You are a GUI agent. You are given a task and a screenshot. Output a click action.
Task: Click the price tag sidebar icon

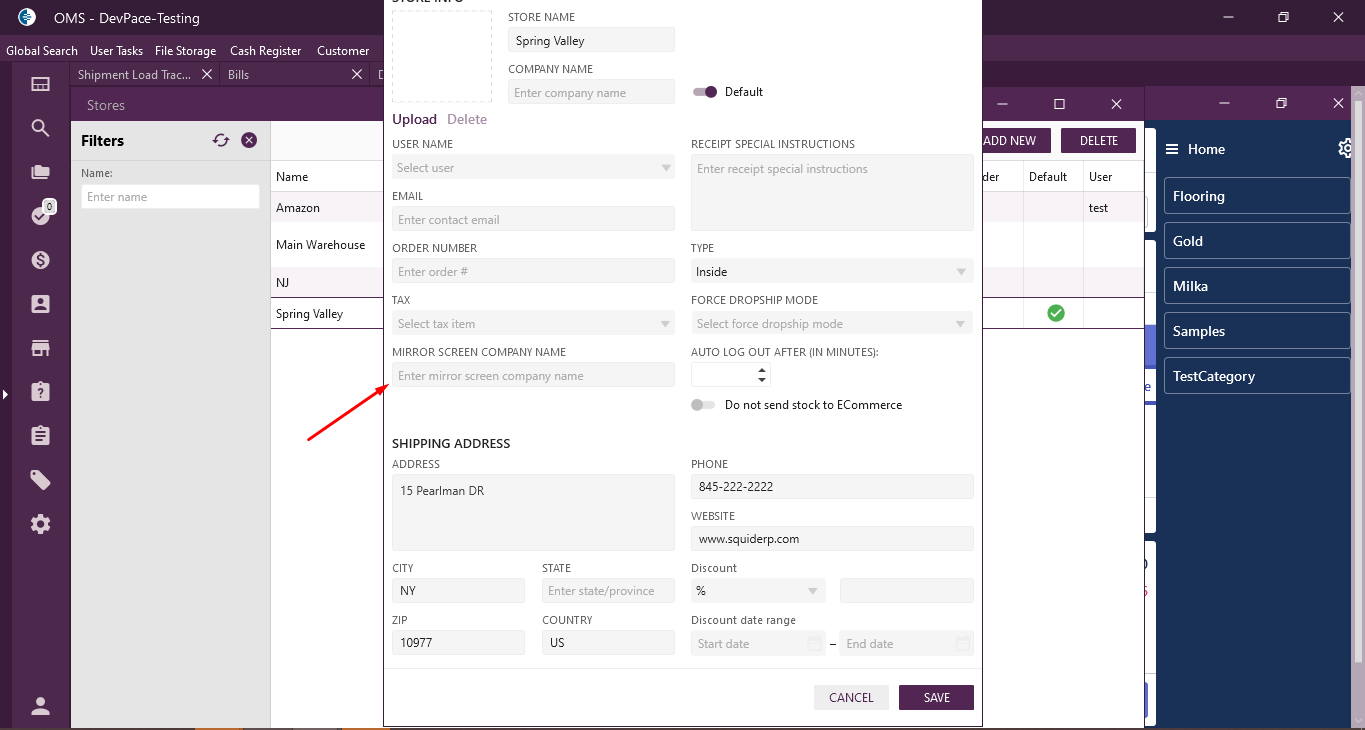pos(40,481)
